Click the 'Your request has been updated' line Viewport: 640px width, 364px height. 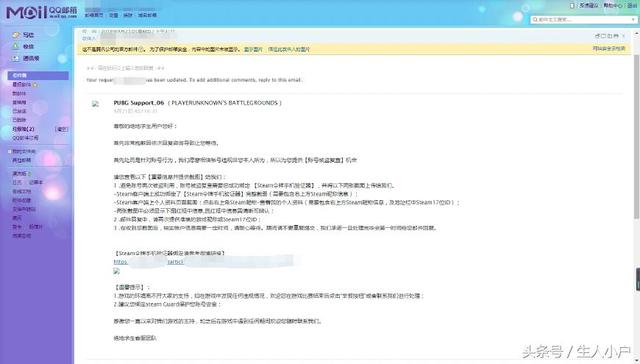click(194, 80)
